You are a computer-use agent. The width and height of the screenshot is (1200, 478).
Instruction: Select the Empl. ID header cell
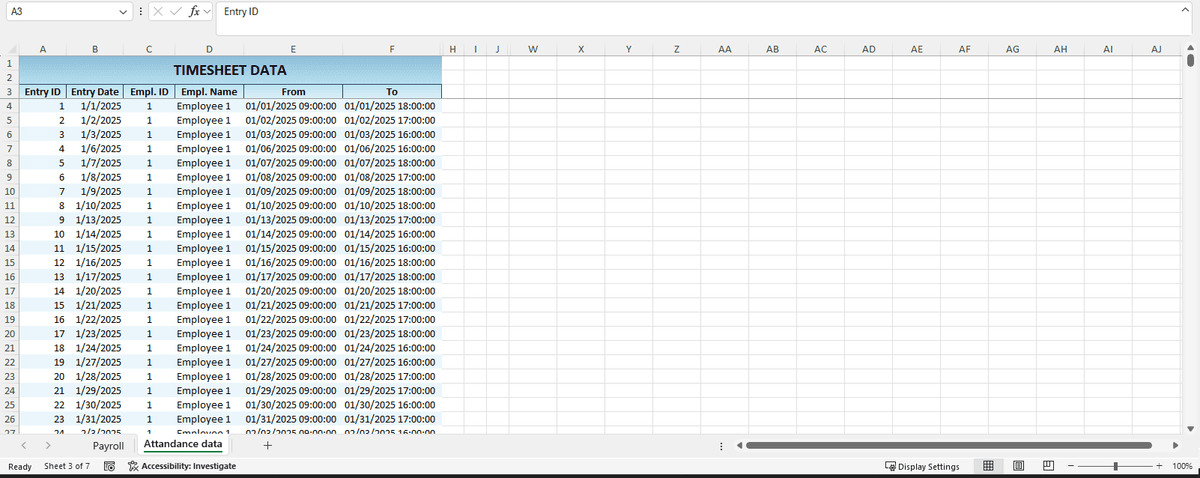pos(149,91)
